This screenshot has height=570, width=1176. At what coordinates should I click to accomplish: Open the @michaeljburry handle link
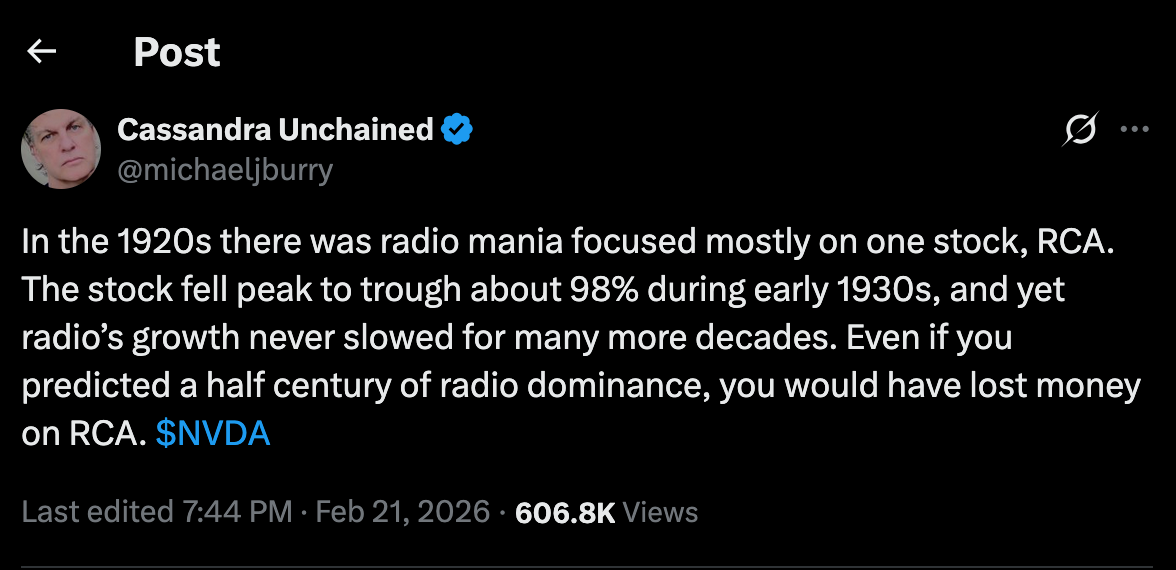[x=225, y=170]
